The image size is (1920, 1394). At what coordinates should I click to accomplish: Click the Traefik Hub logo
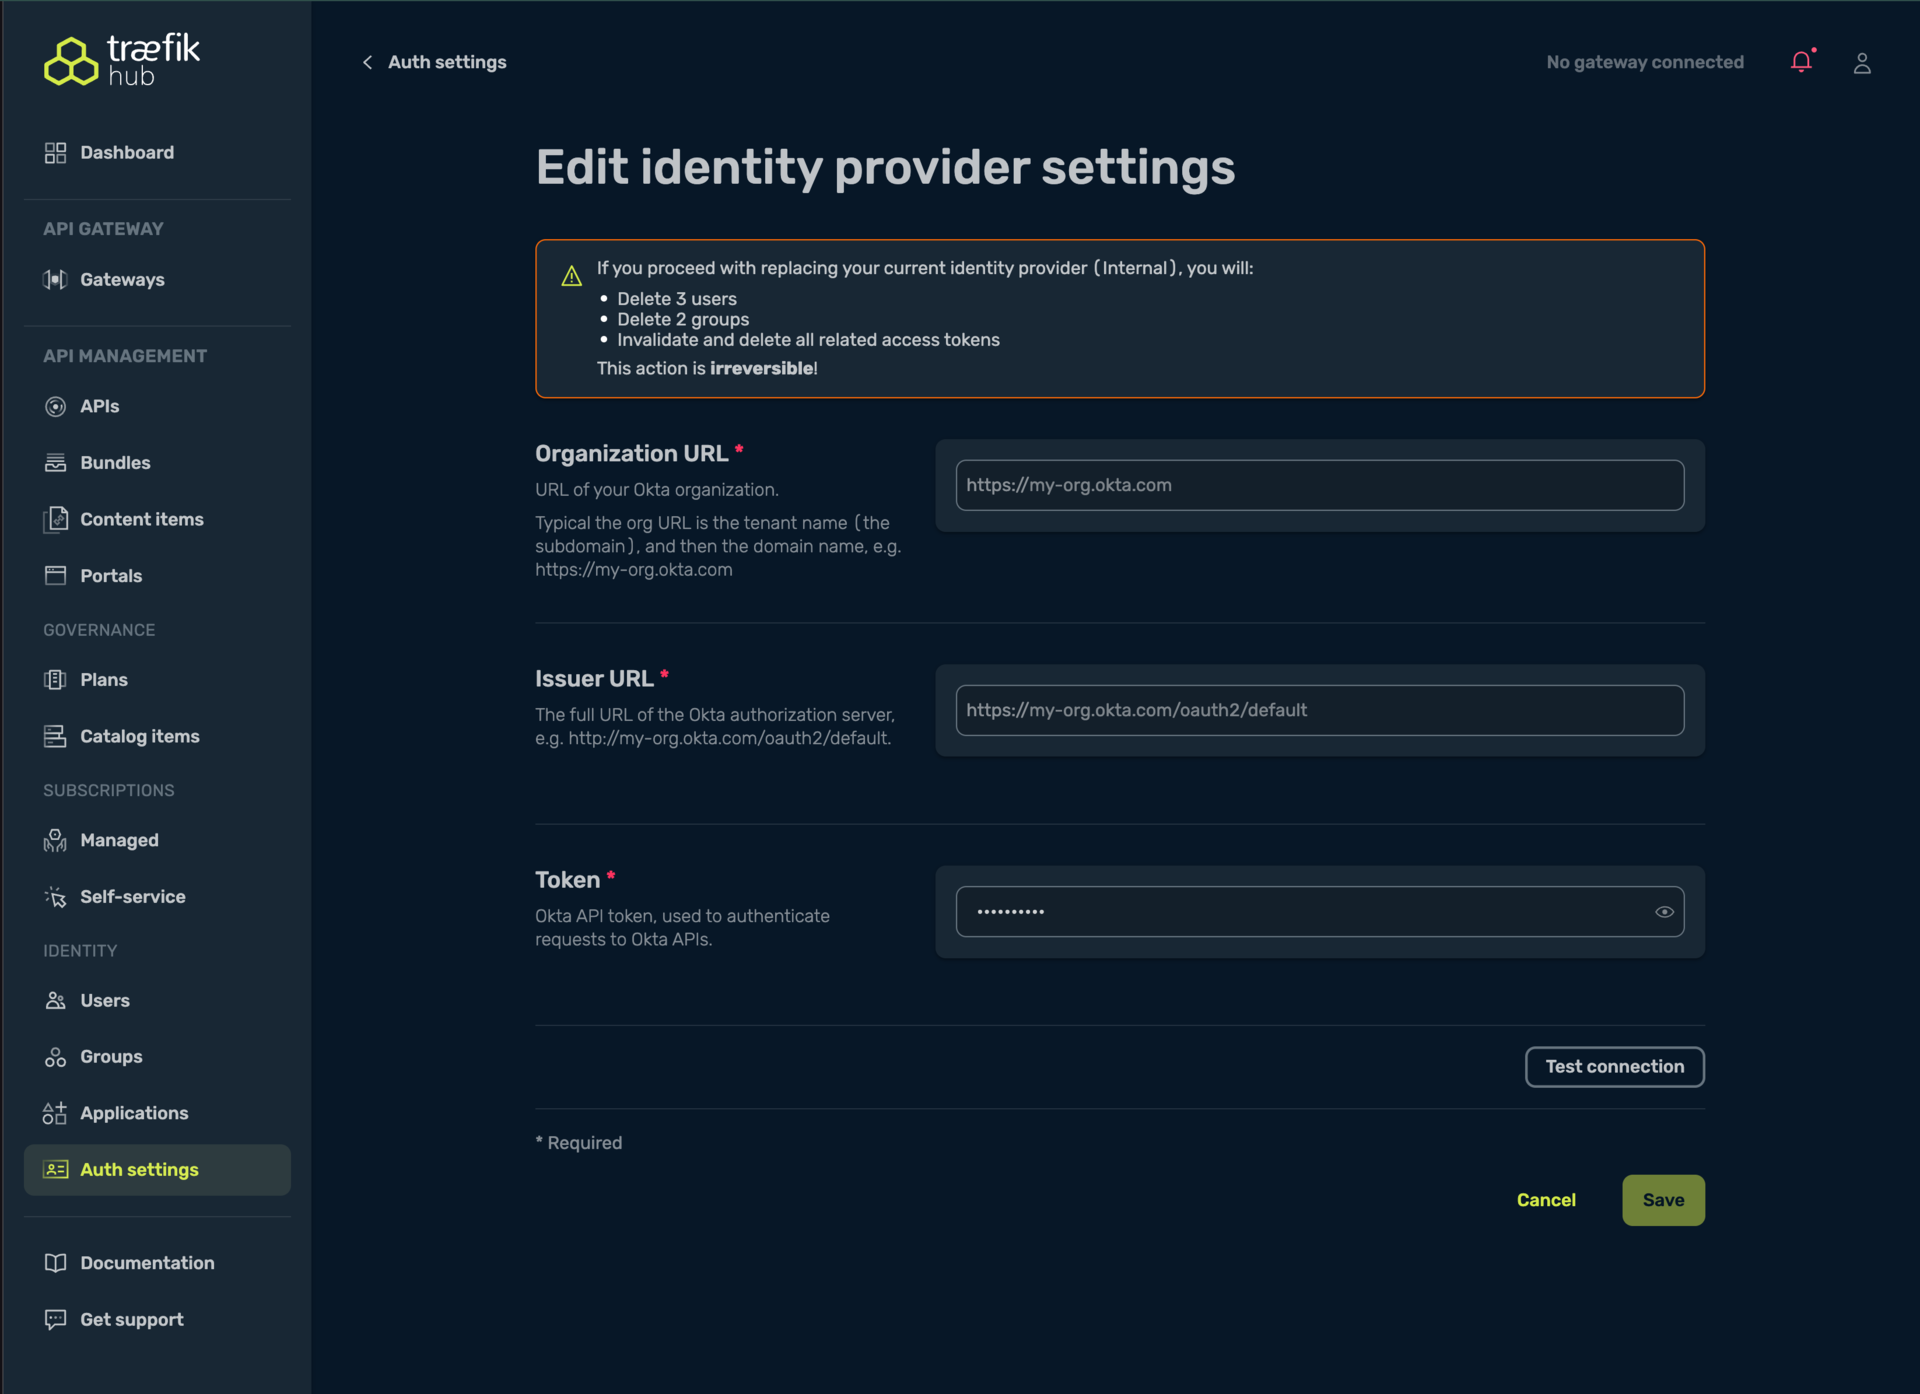click(x=121, y=60)
